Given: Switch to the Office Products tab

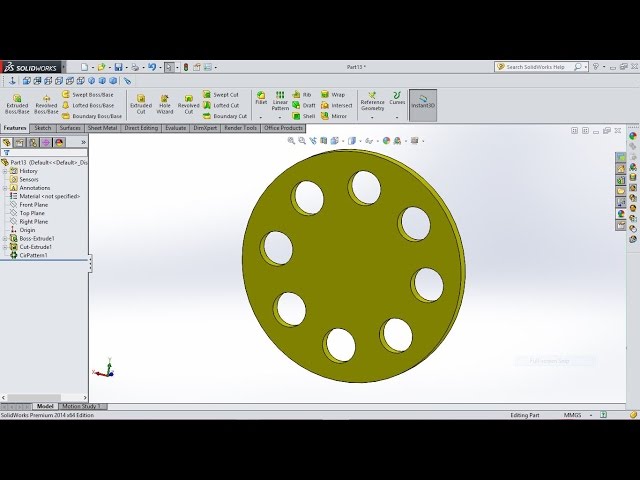Looking at the screenshot, I should coord(283,128).
